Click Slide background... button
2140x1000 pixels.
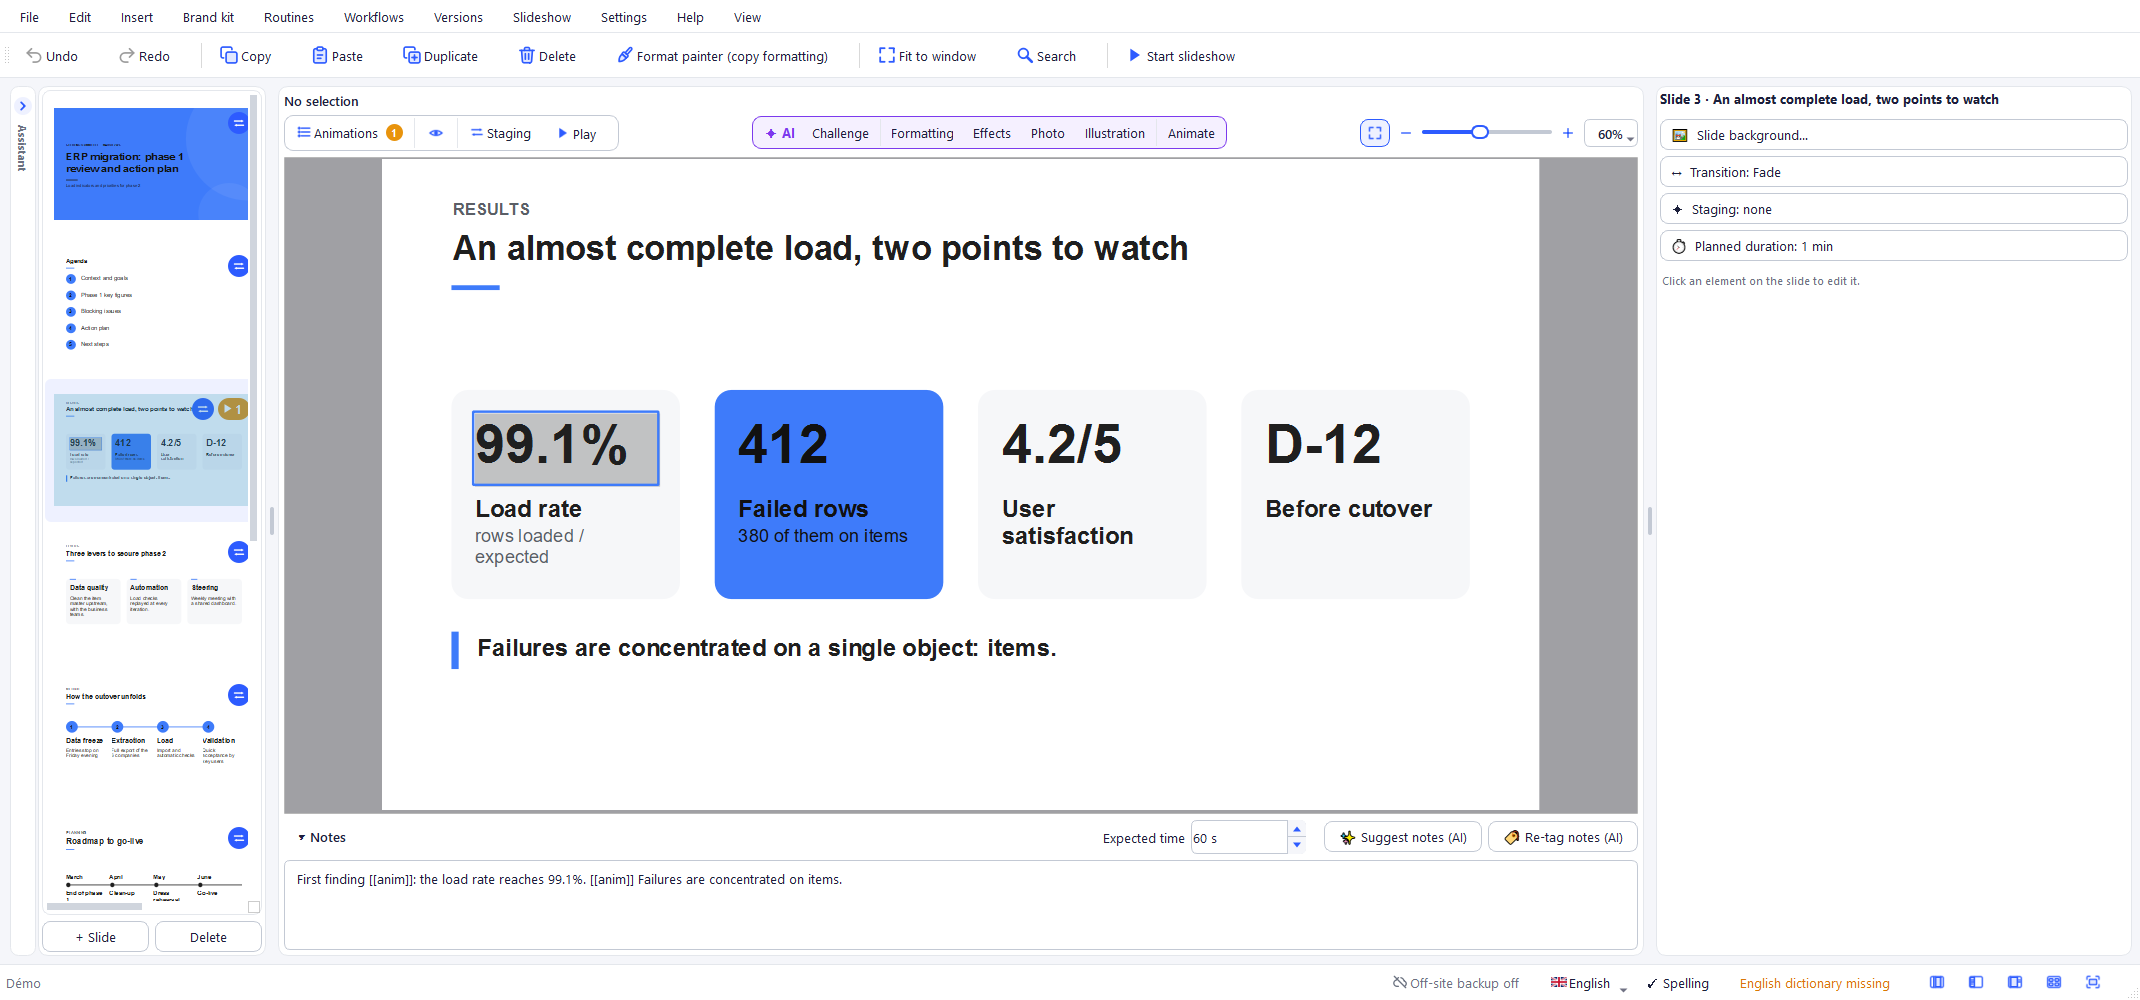[x=1893, y=135]
